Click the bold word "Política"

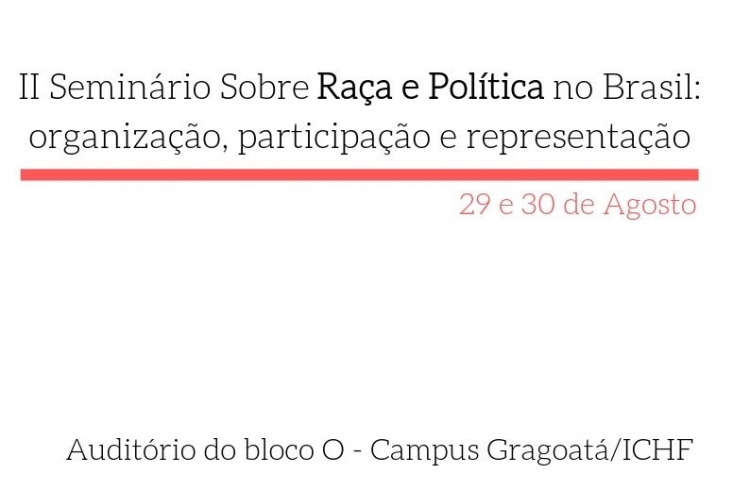coord(486,87)
